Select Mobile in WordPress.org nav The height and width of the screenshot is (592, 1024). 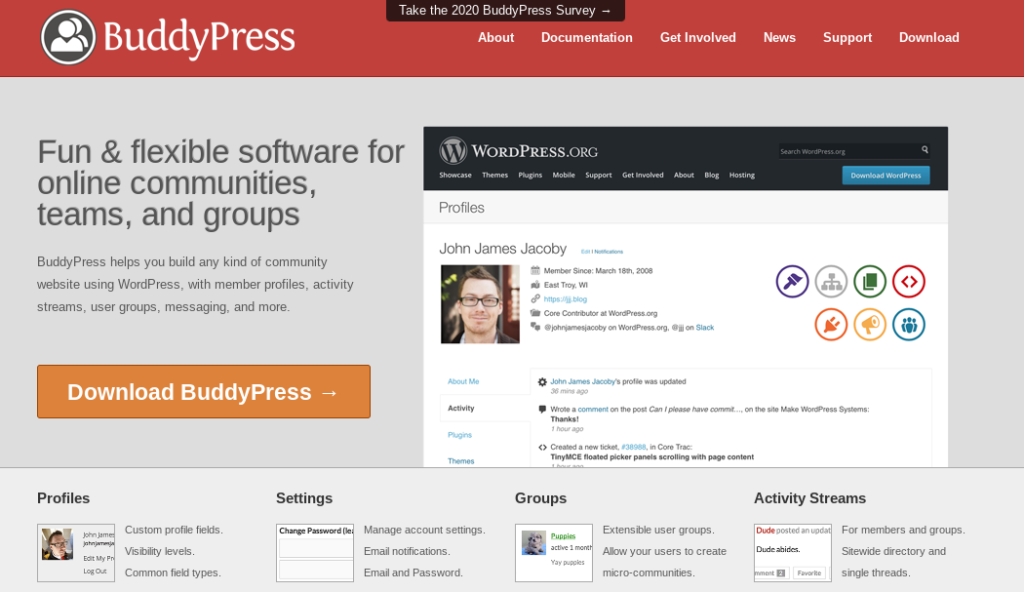coord(564,175)
